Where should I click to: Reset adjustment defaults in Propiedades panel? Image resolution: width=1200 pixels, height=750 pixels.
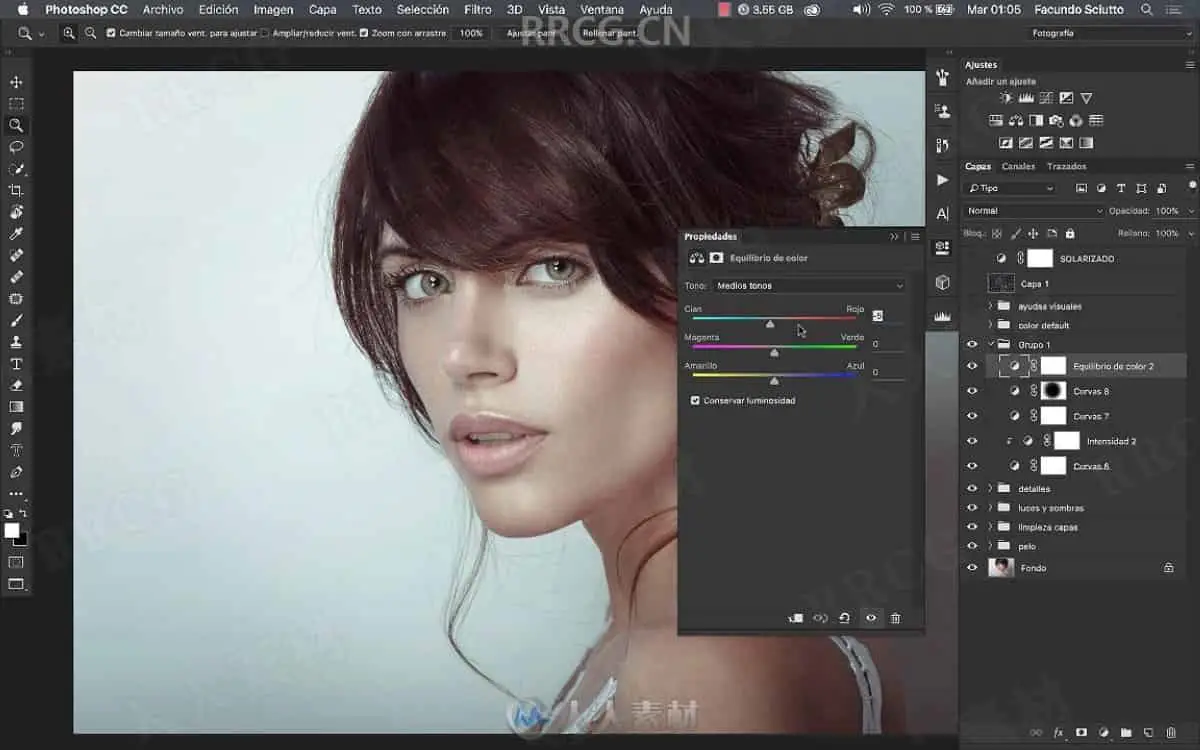[x=845, y=618]
